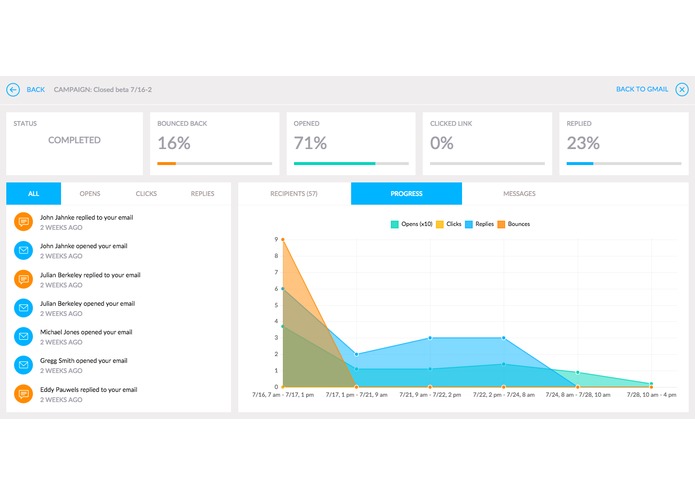
Task: Click x-axis label '7/24, 8 am - 7/28, 10 am'
Action: pos(578,394)
